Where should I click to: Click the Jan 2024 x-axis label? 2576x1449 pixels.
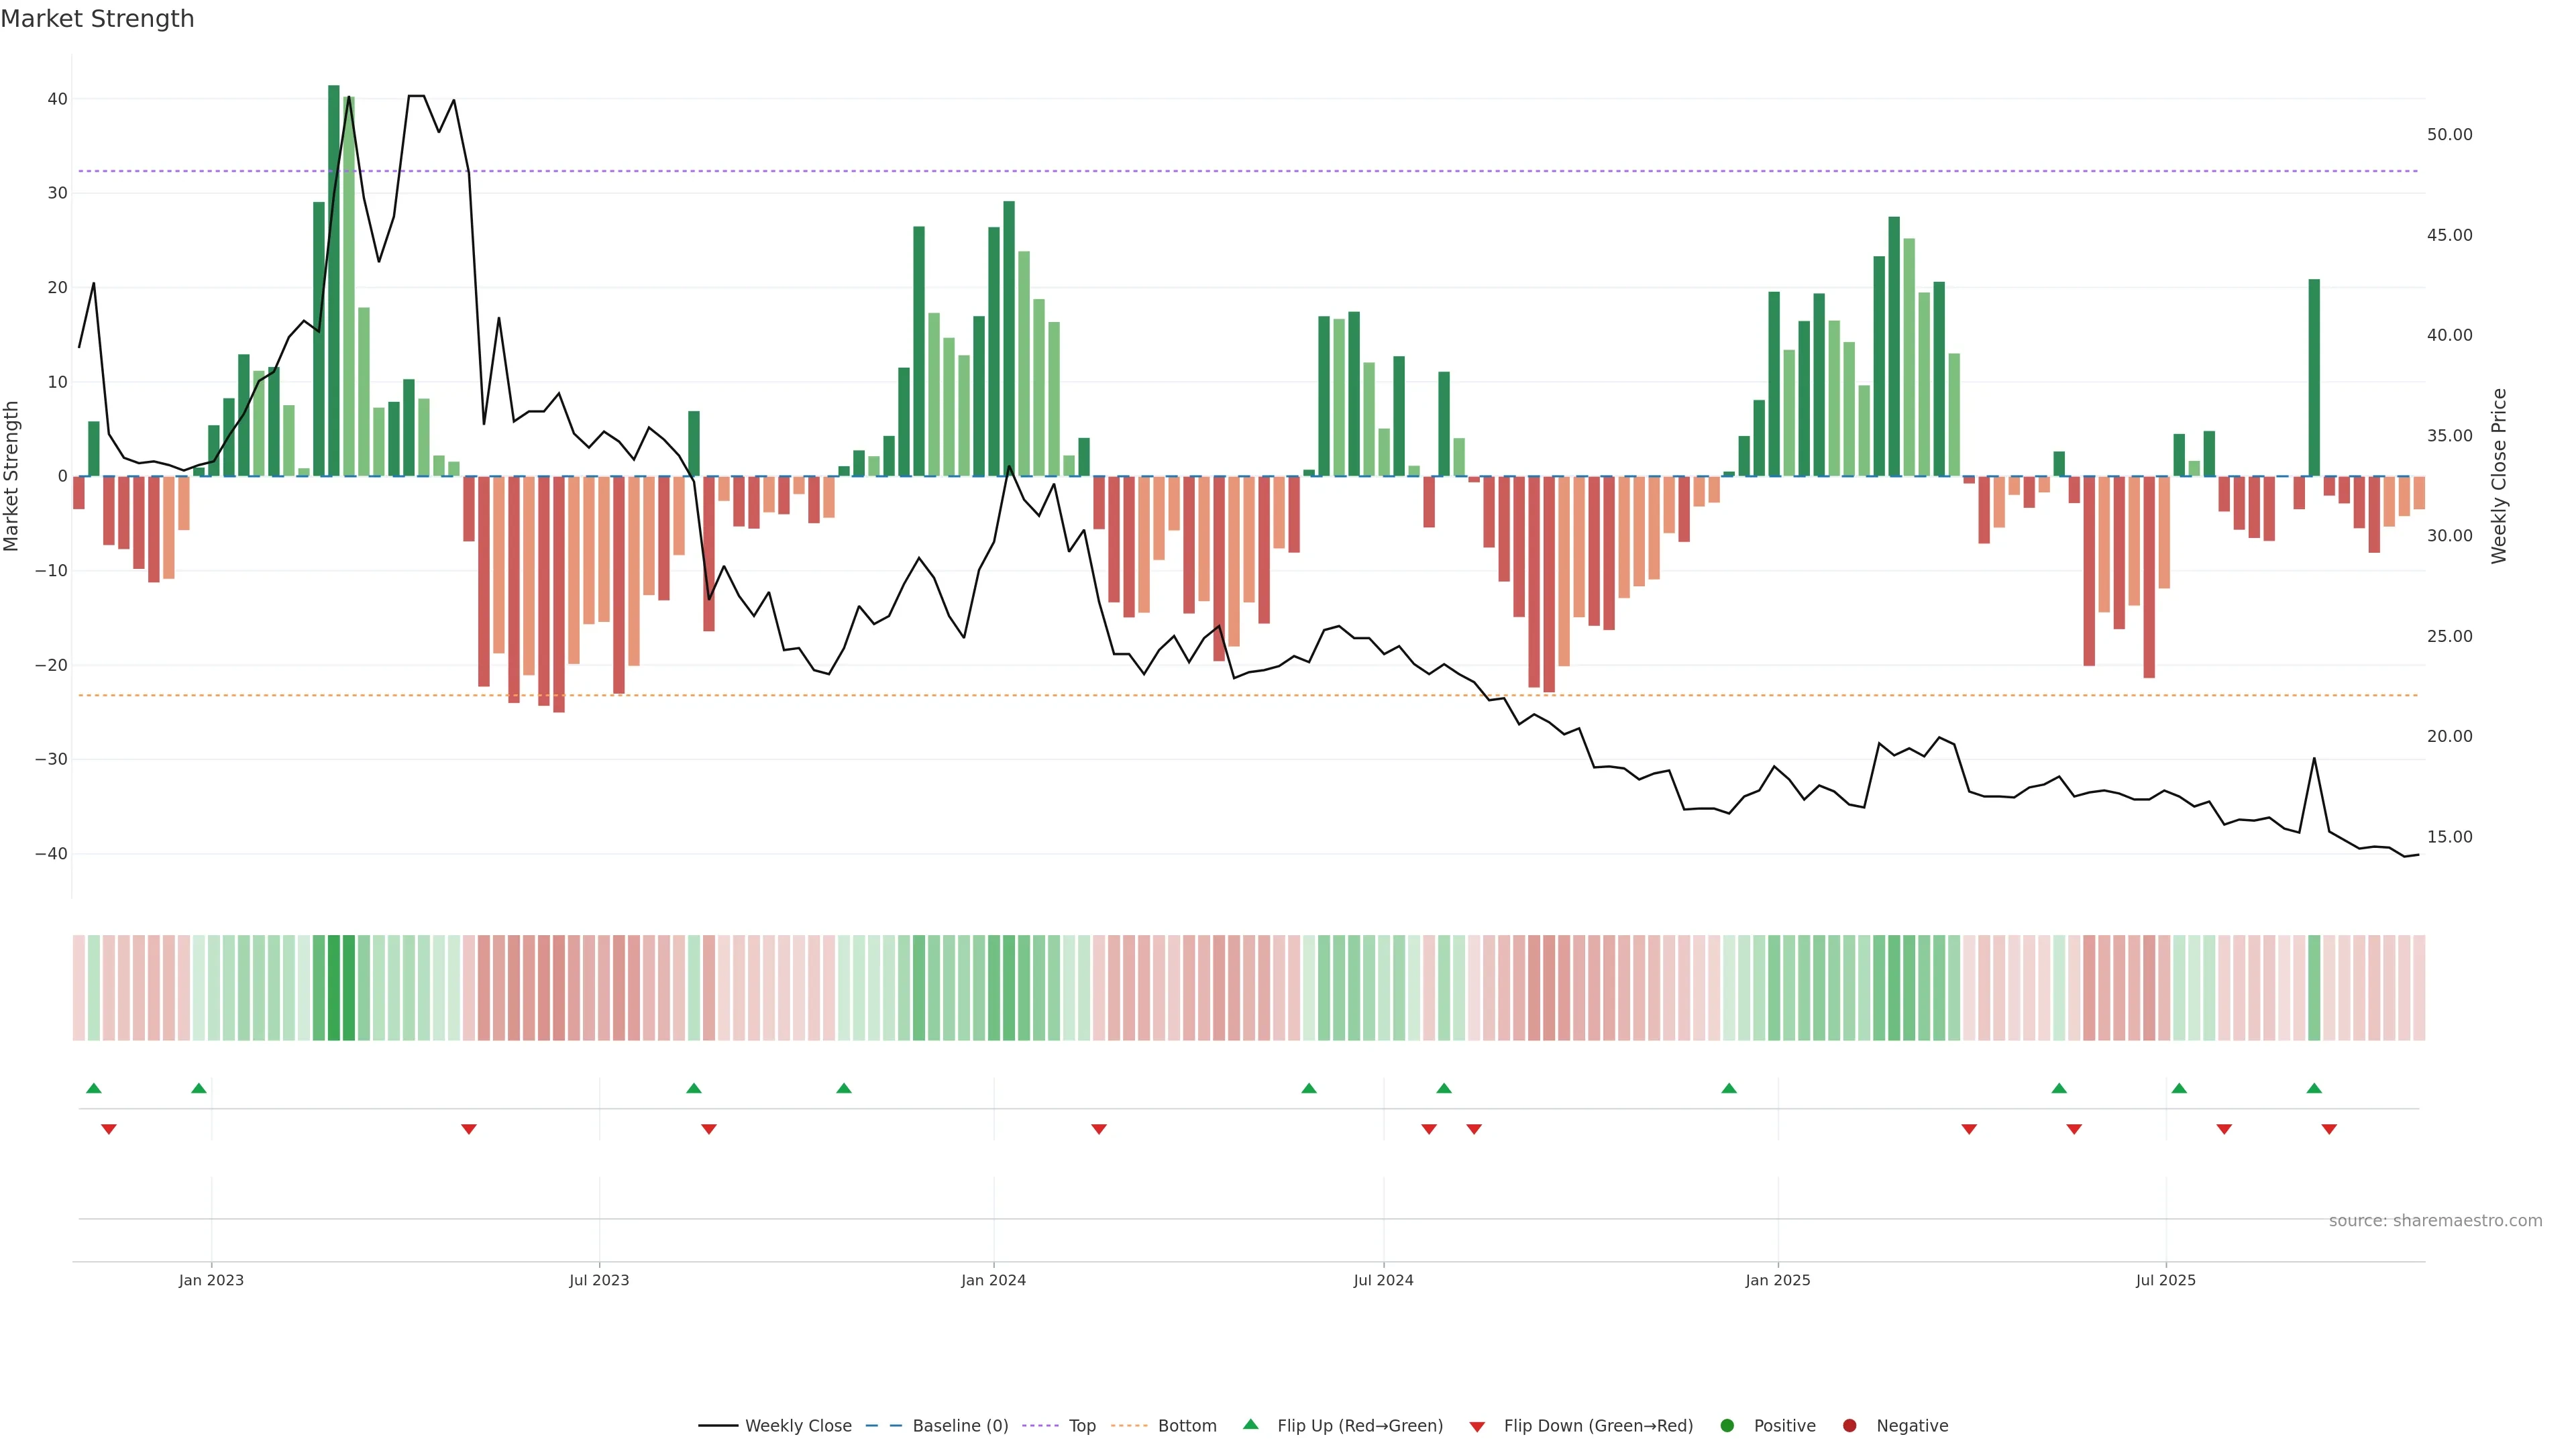point(993,1280)
